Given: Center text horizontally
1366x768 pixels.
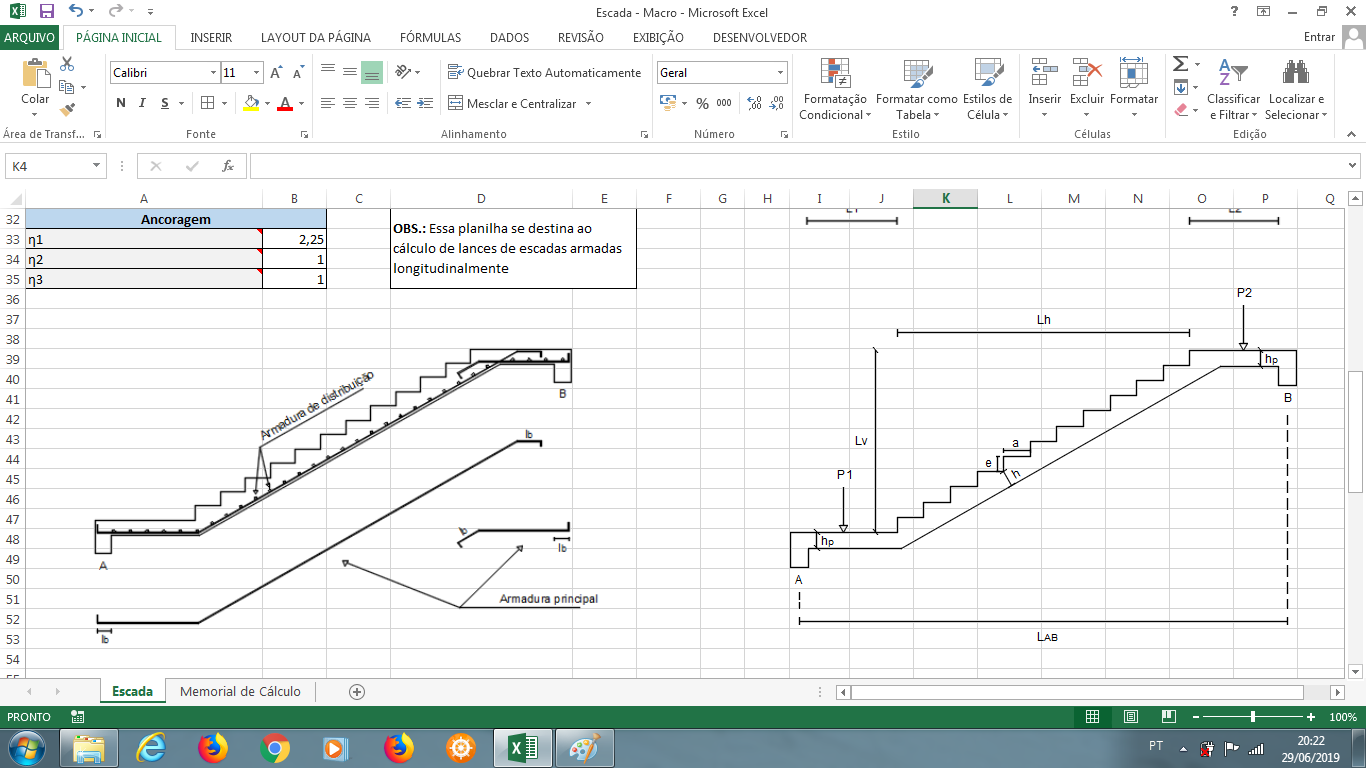Looking at the screenshot, I should tap(349, 103).
